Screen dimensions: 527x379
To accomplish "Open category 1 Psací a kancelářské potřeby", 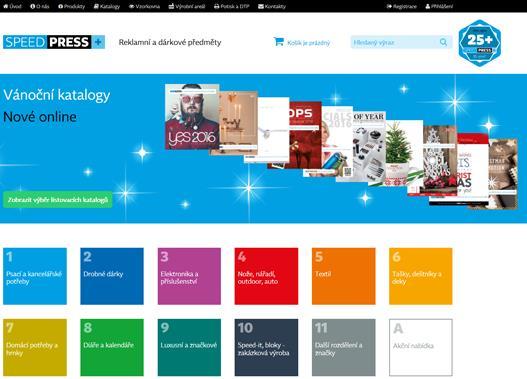I will point(35,276).
